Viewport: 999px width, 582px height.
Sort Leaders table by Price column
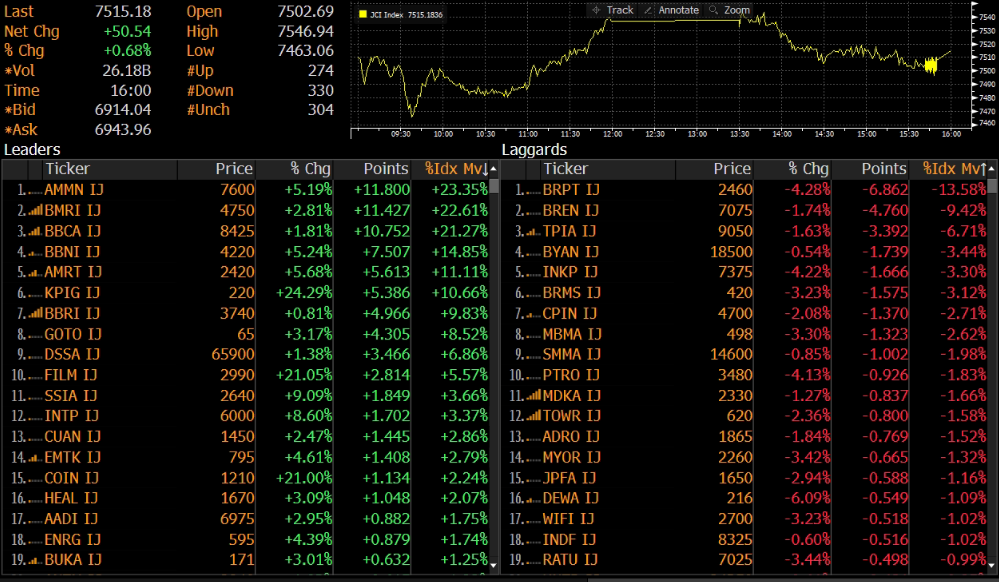(x=234, y=169)
